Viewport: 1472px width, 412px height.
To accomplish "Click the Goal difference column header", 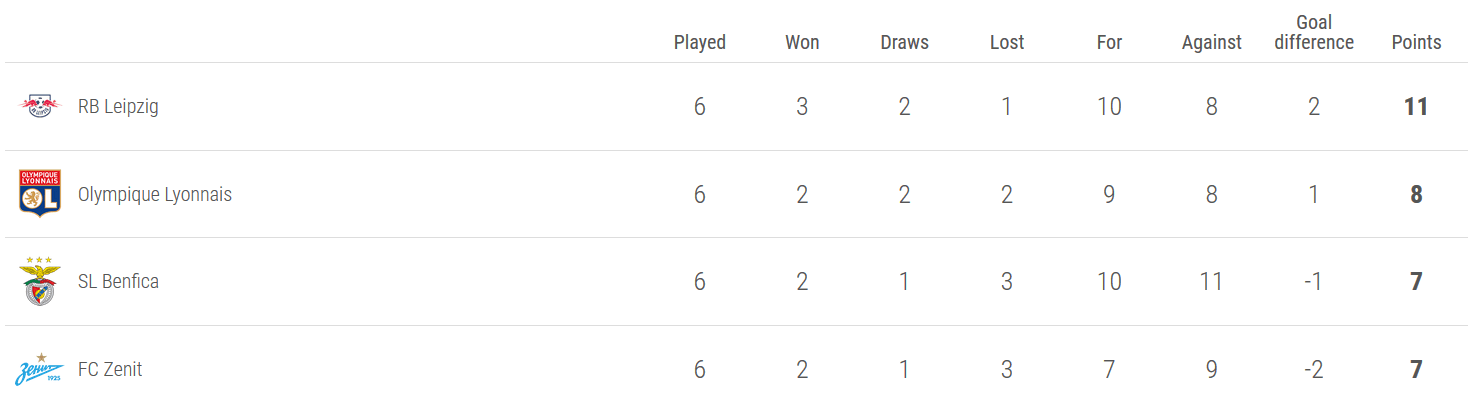I will click(1314, 32).
